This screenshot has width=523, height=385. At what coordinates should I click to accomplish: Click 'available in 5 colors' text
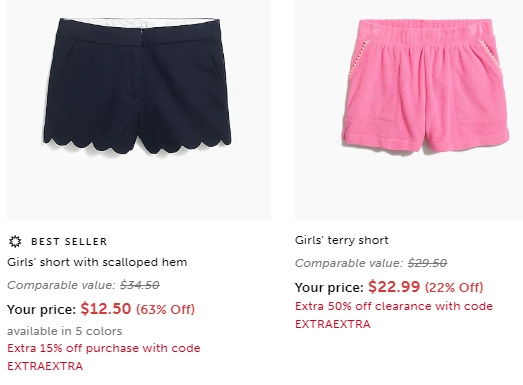pos(65,331)
